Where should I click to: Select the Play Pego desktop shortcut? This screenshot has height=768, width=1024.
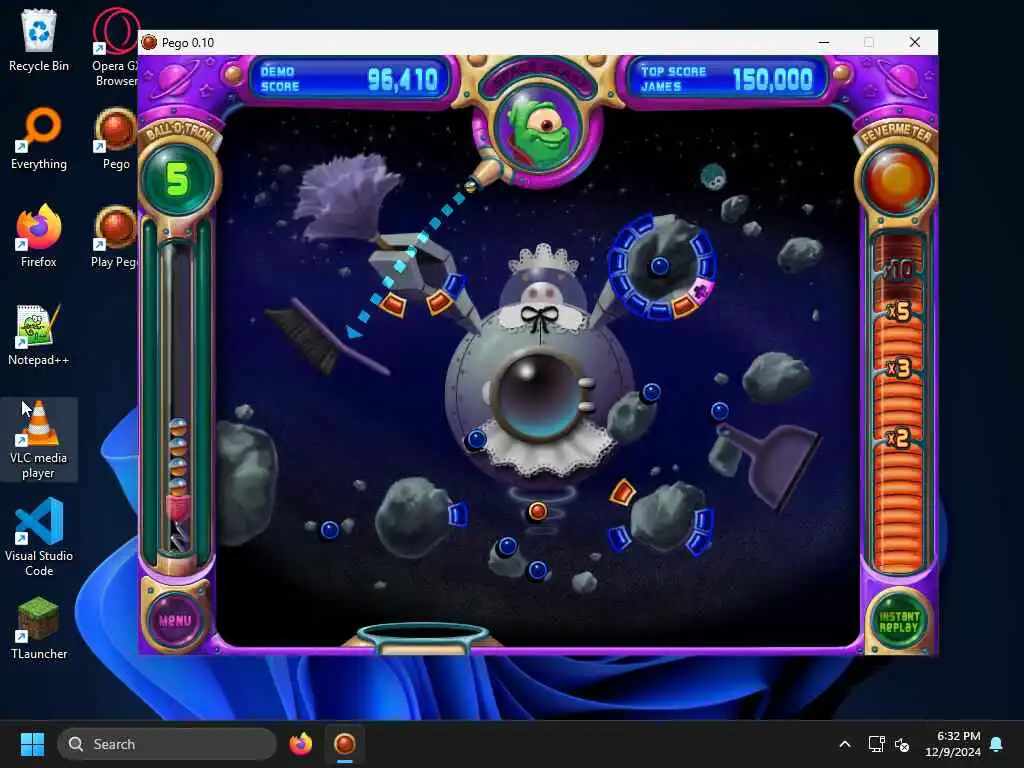point(115,236)
